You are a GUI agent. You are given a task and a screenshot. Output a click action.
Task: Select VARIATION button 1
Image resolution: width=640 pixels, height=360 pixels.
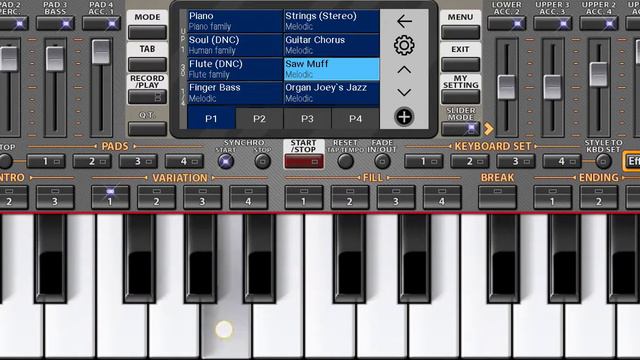(x=110, y=197)
